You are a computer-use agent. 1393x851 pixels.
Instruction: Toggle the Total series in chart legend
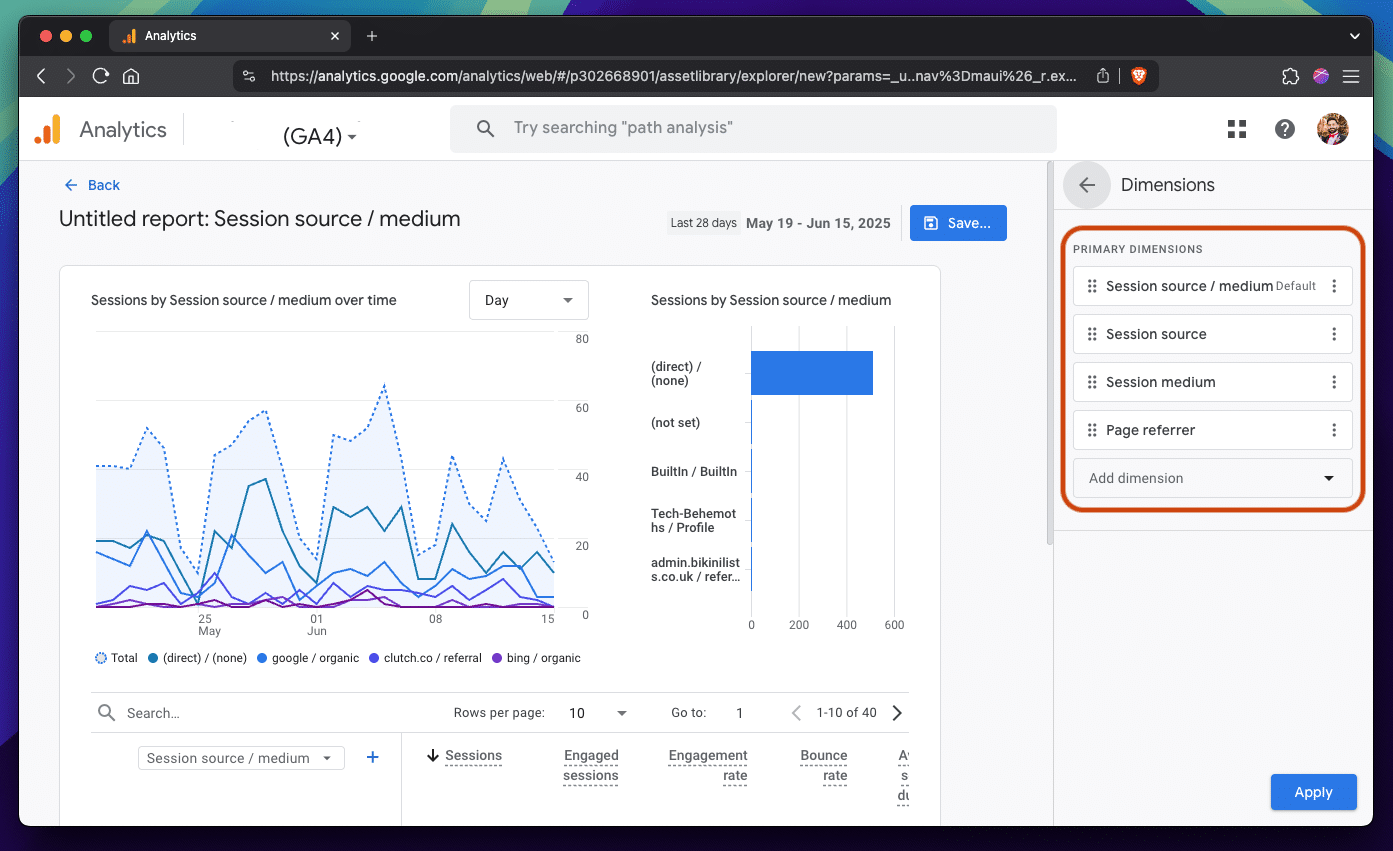click(x=116, y=658)
